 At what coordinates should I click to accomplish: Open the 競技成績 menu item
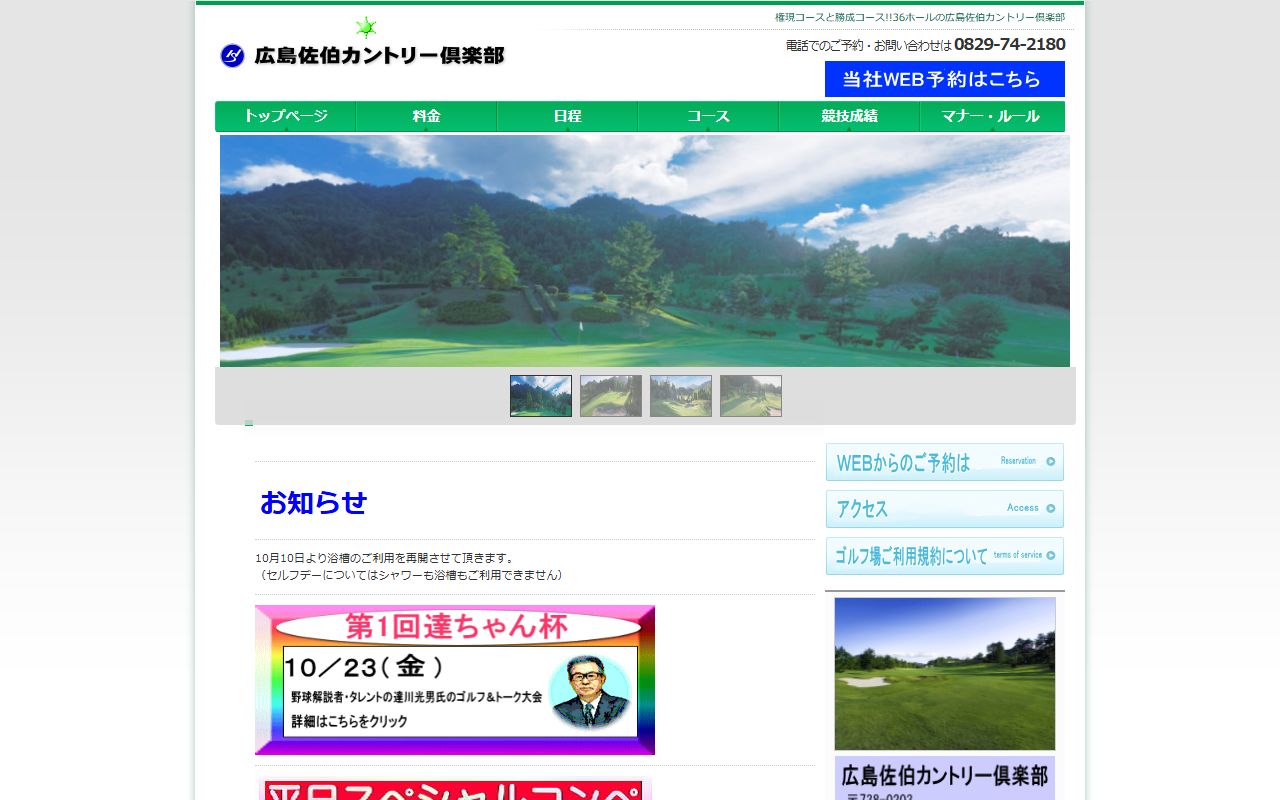click(849, 116)
